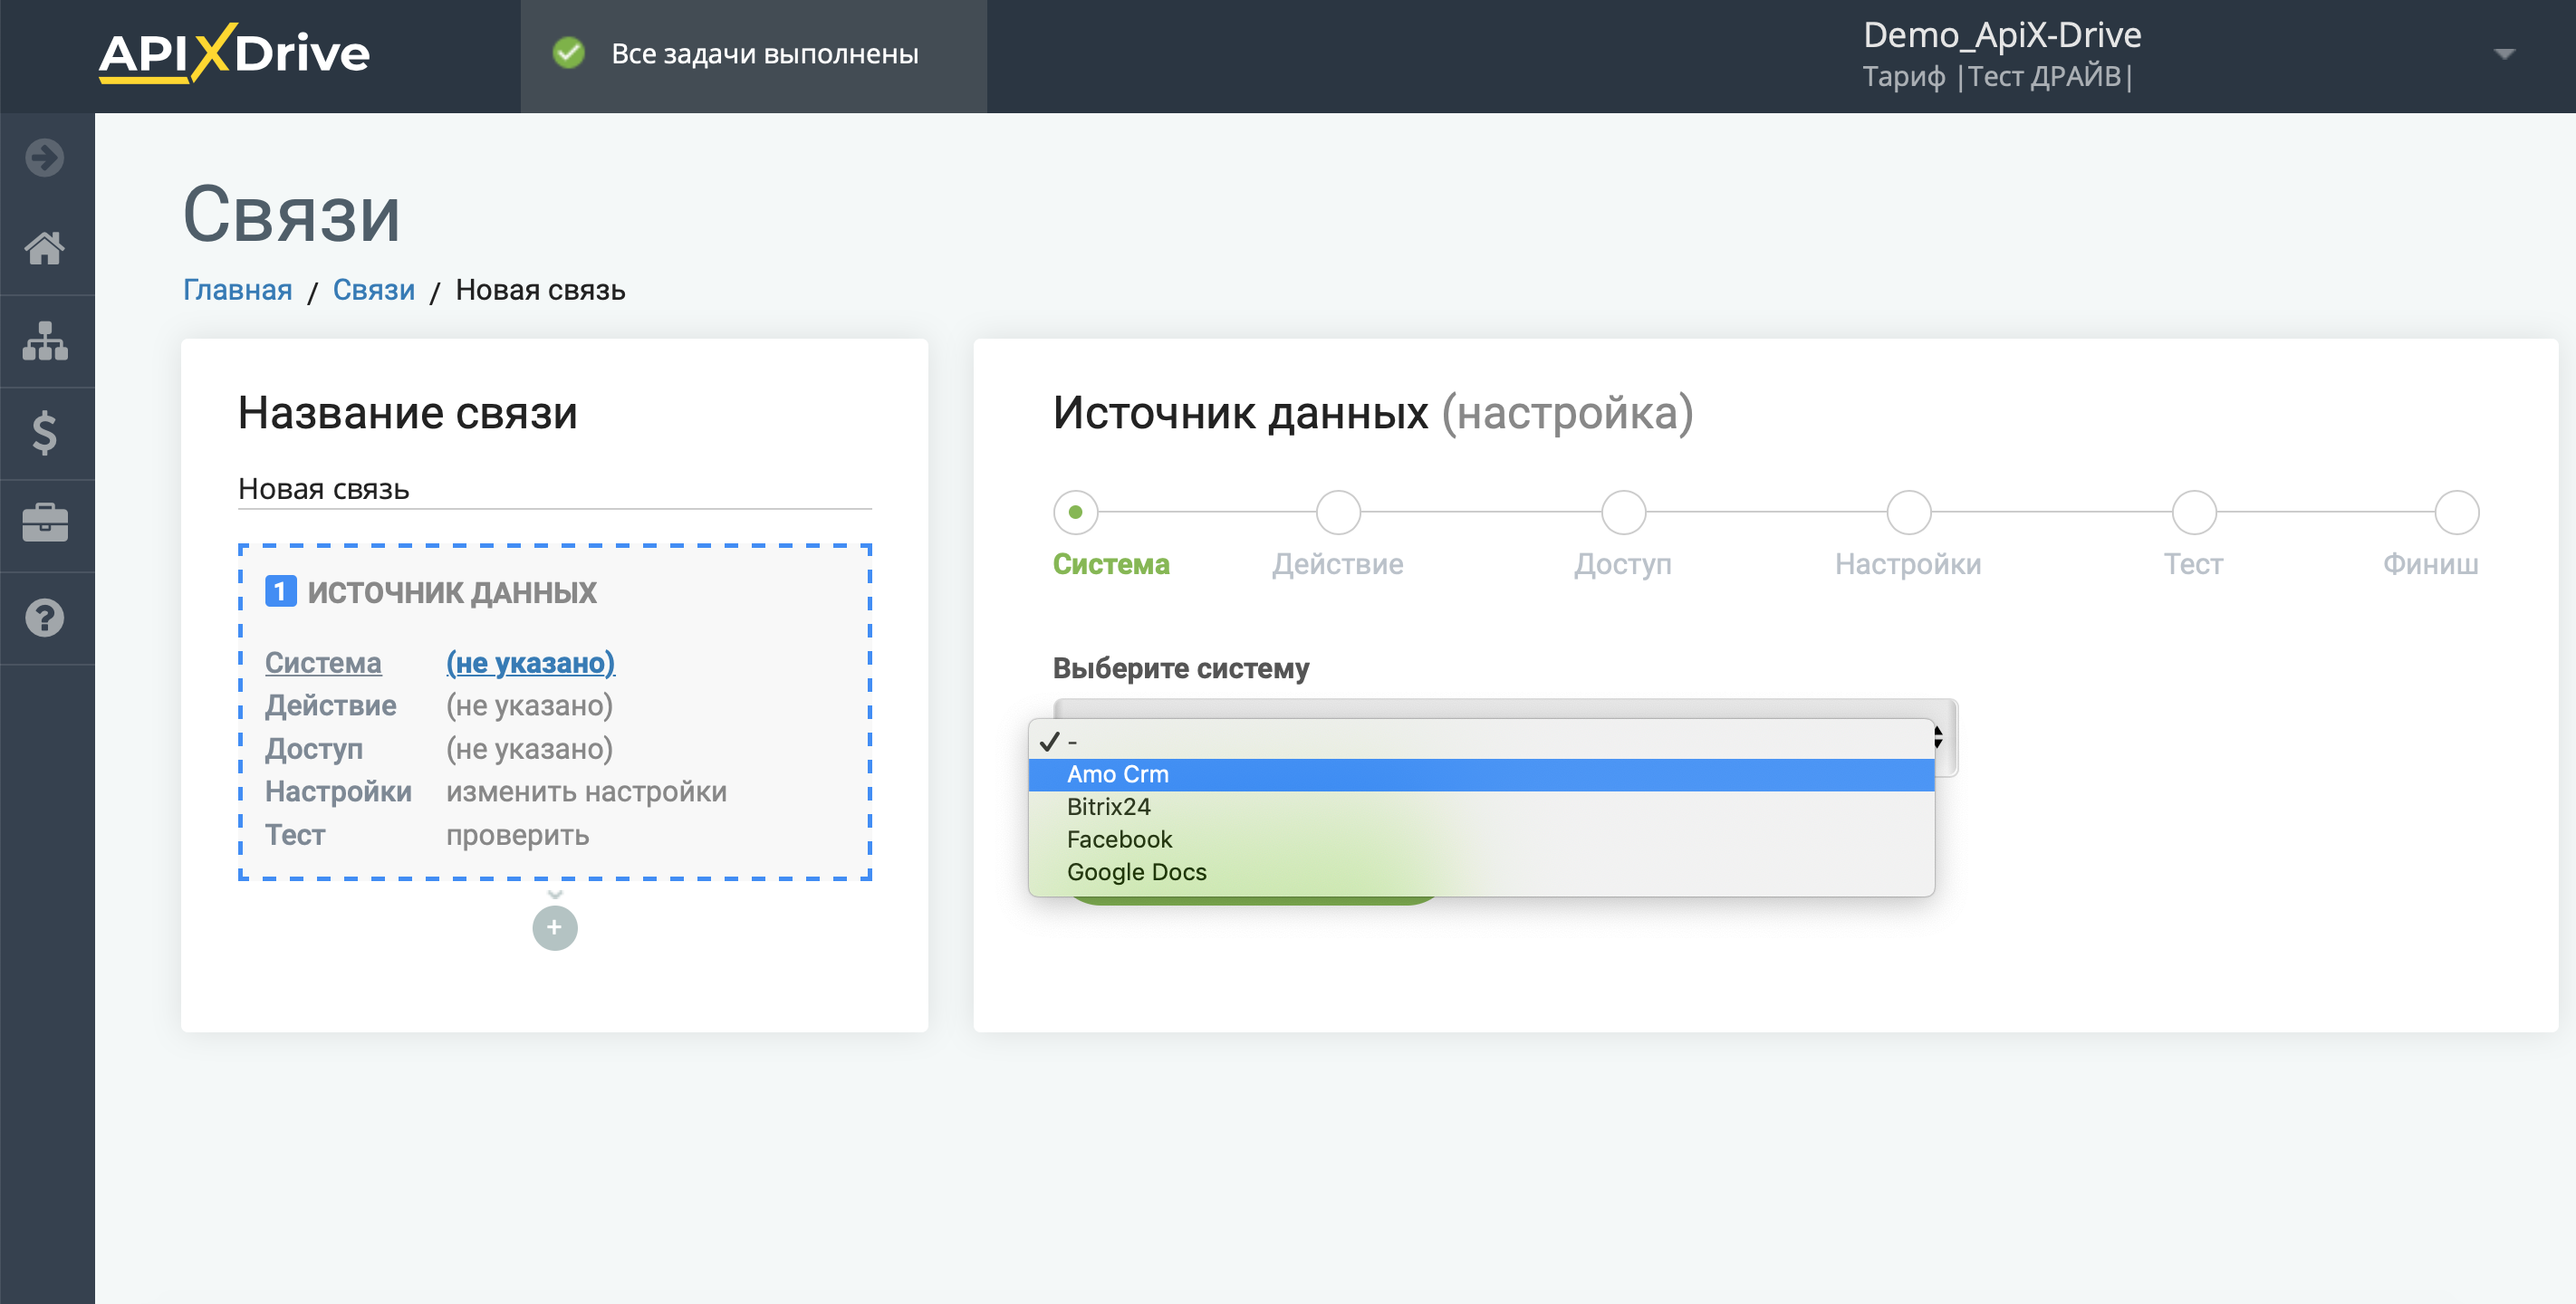Viewport: 2576px width, 1304px height.
Task: Open the help question mark icon
Action: (45, 618)
